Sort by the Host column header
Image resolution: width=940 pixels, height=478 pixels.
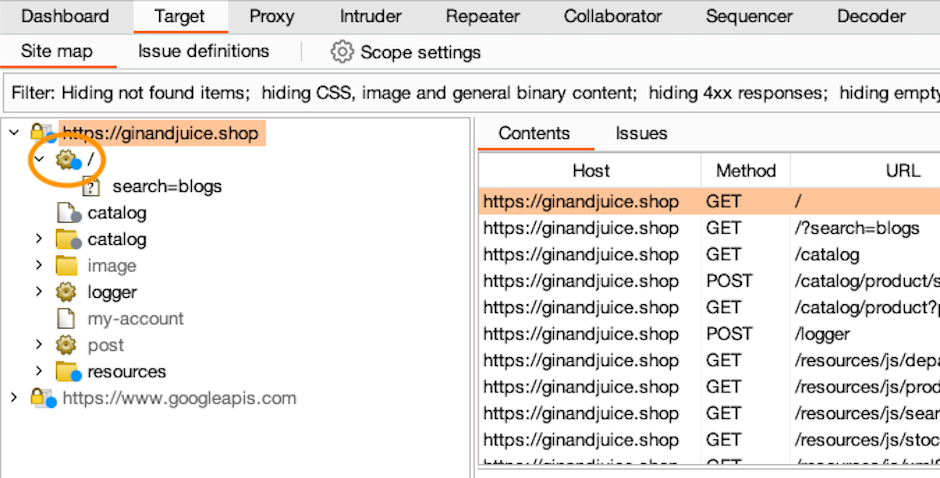(x=590, y=171)
